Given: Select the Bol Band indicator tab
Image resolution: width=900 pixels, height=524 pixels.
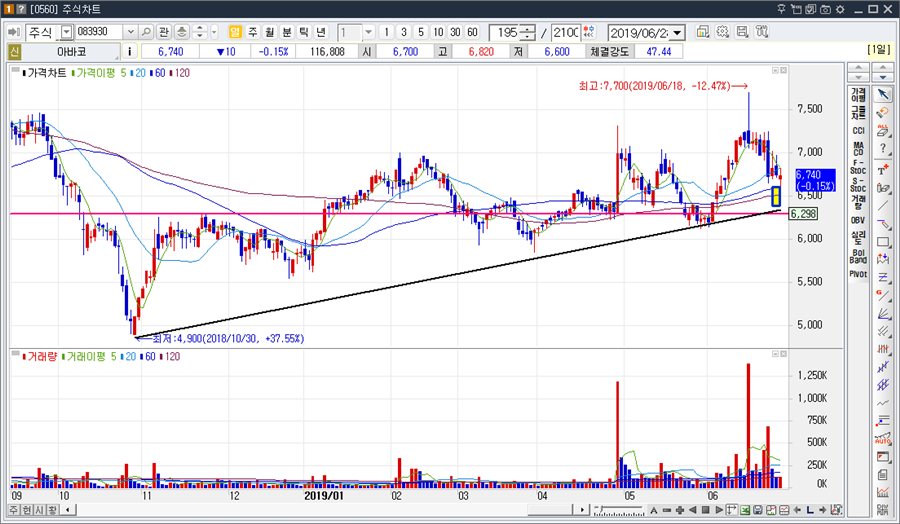Looking at the screenshot, I should (858, 256).
